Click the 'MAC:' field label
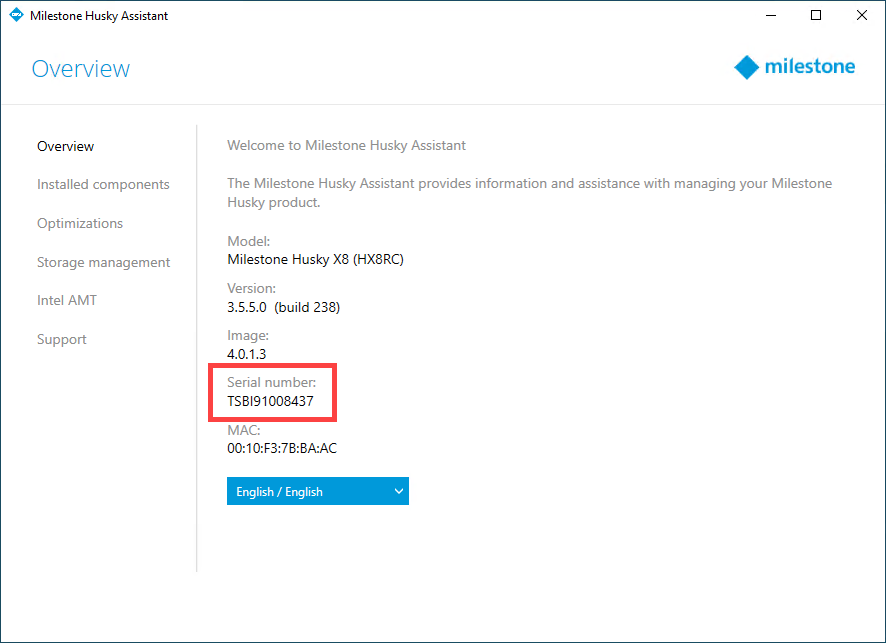Image resolution: width=886 pixels, height=643 pixels. click(244, 430)
